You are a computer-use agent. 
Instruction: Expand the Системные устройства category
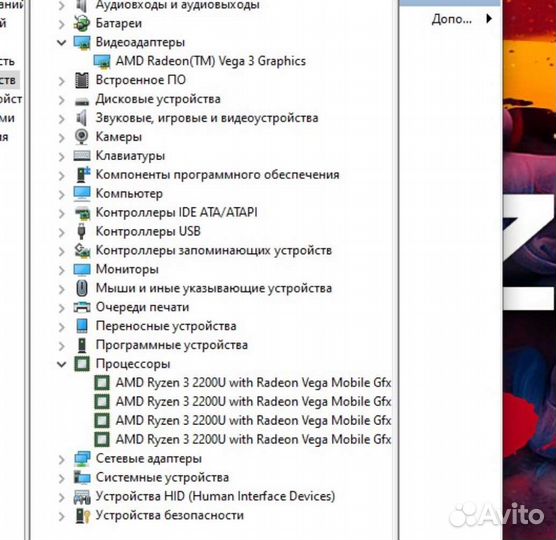[x=62, y=478]
